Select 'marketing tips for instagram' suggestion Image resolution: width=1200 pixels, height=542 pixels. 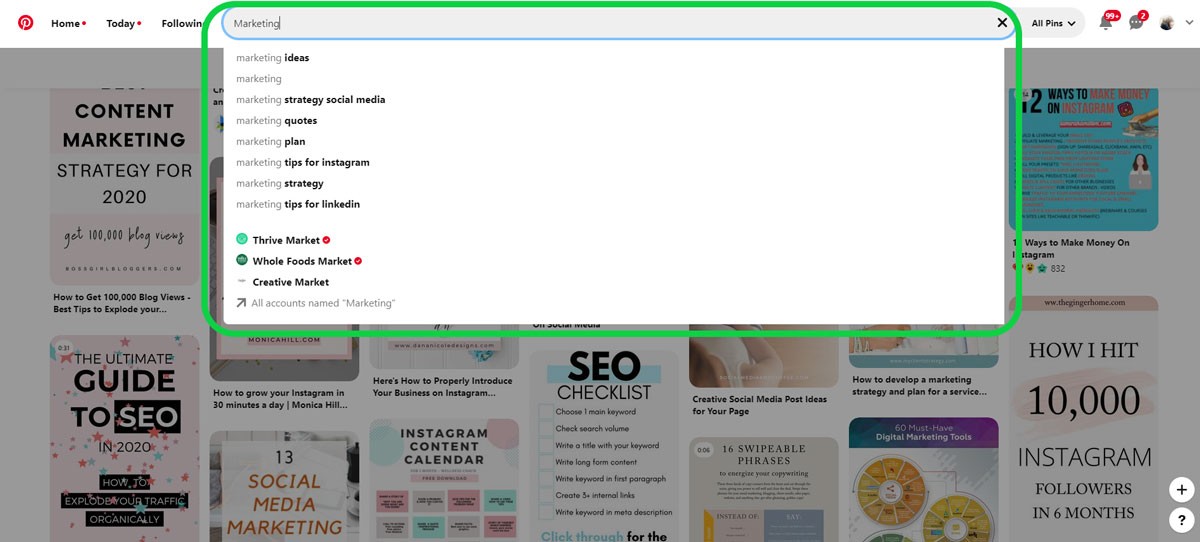click(303, 163)
